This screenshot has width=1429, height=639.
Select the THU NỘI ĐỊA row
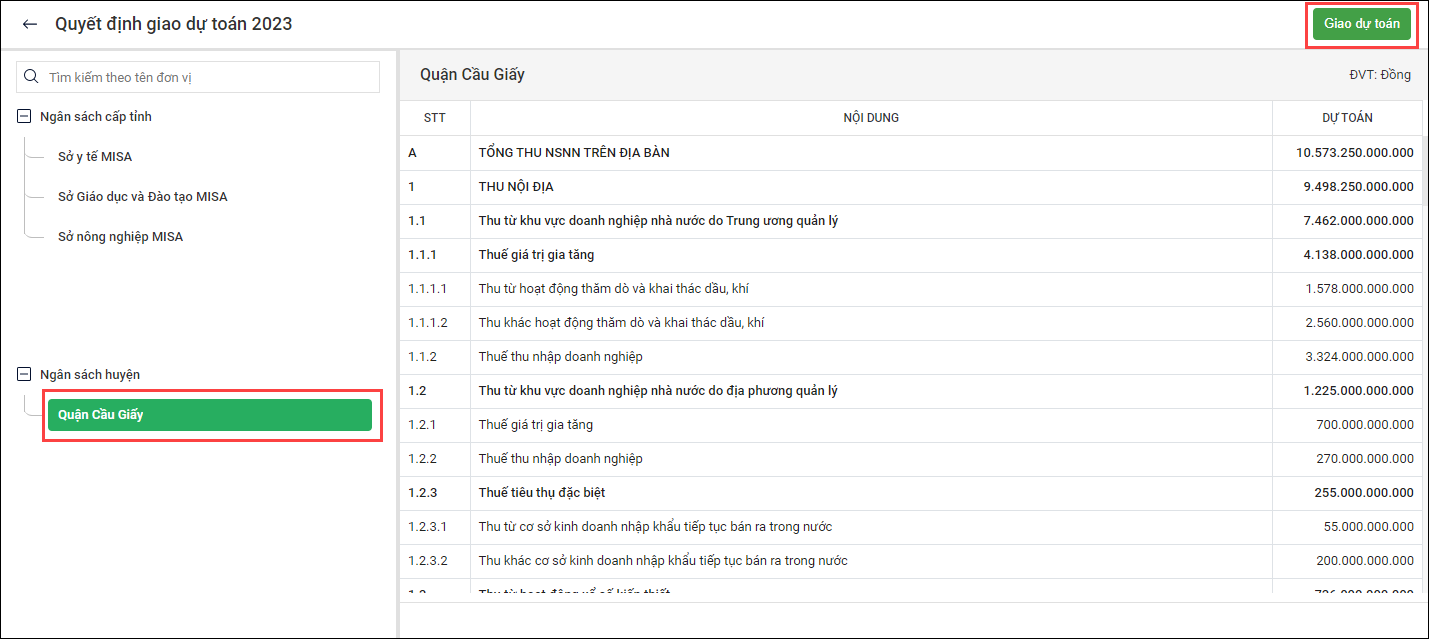pos(516,187)
